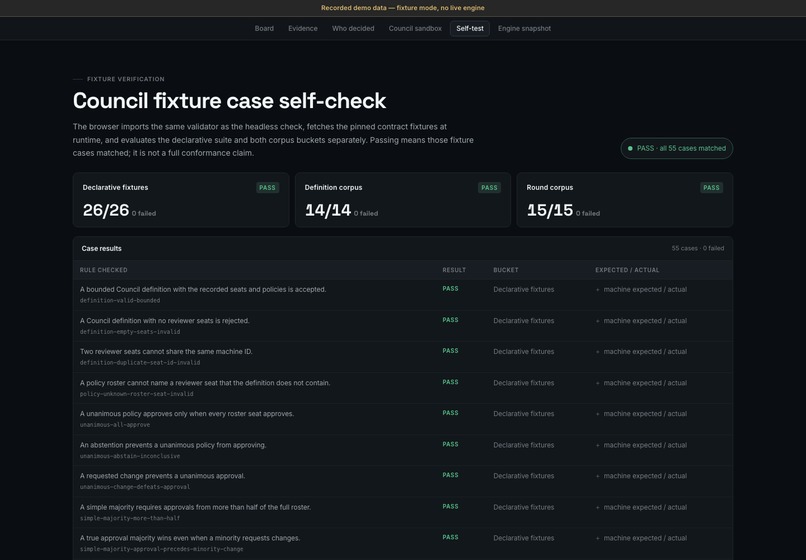
Task: Click Declarative fixtures bucket in definition-duplicate-seat-id-invalid row
Action: [x=524, y=352]
